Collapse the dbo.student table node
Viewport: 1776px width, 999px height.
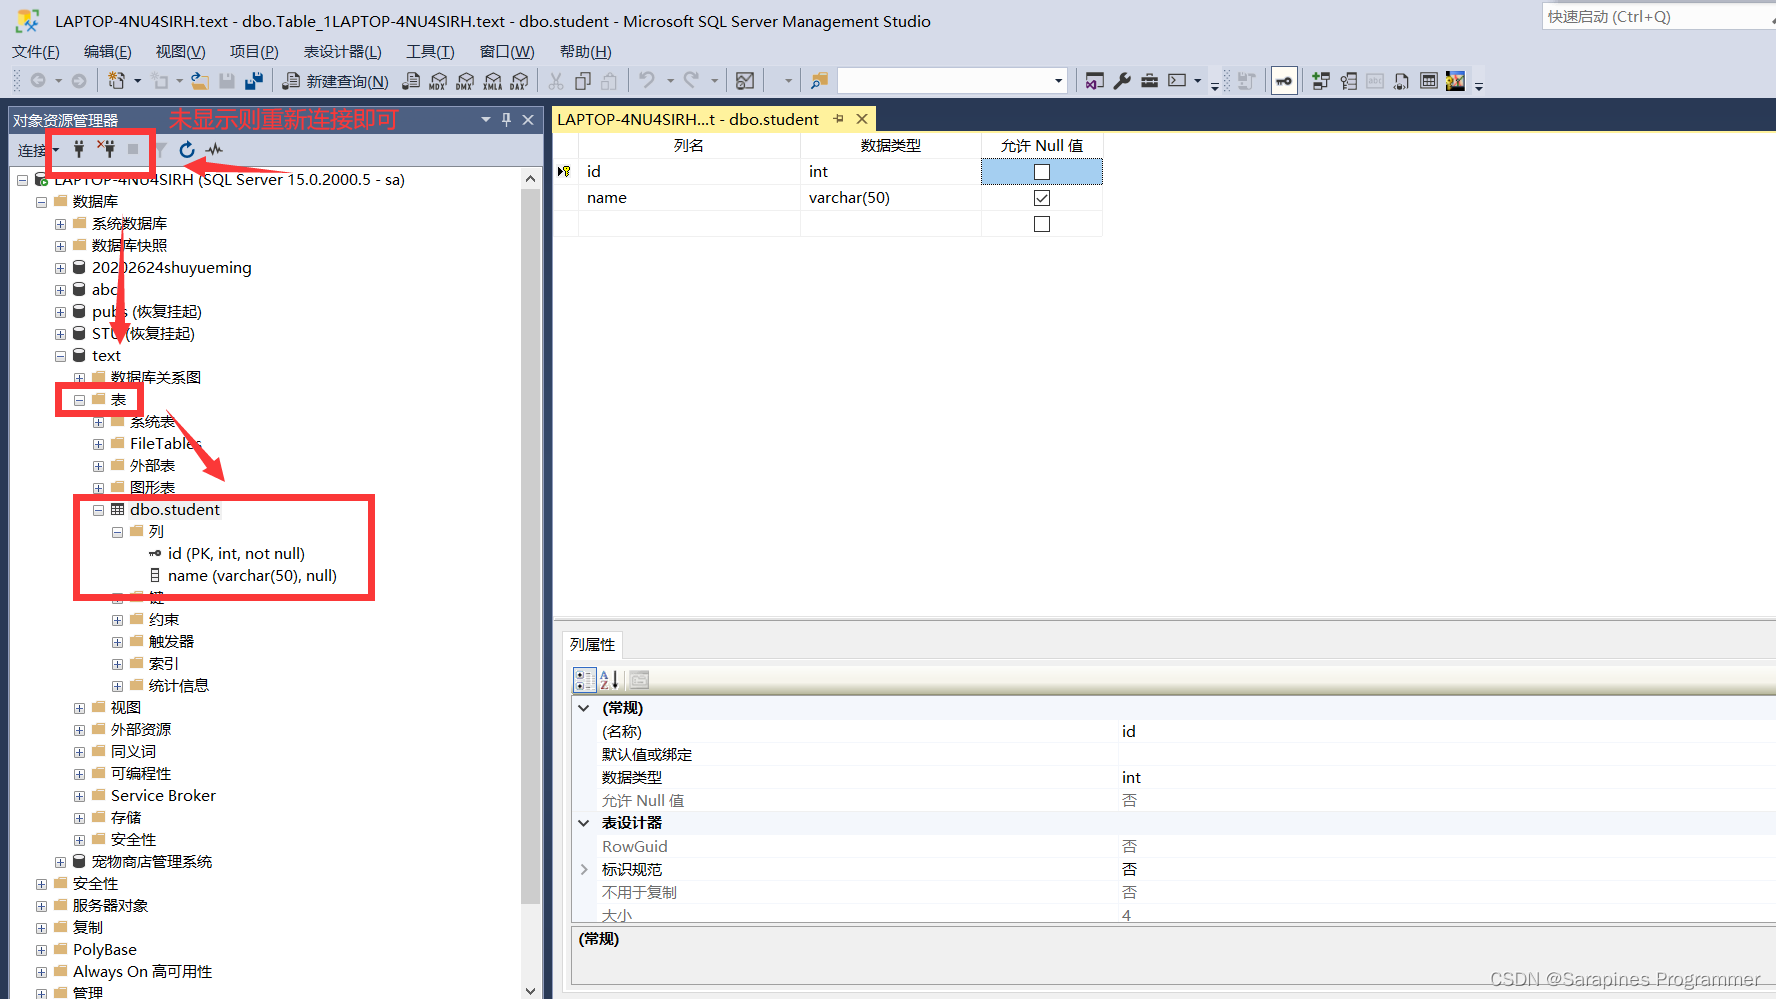98,510
